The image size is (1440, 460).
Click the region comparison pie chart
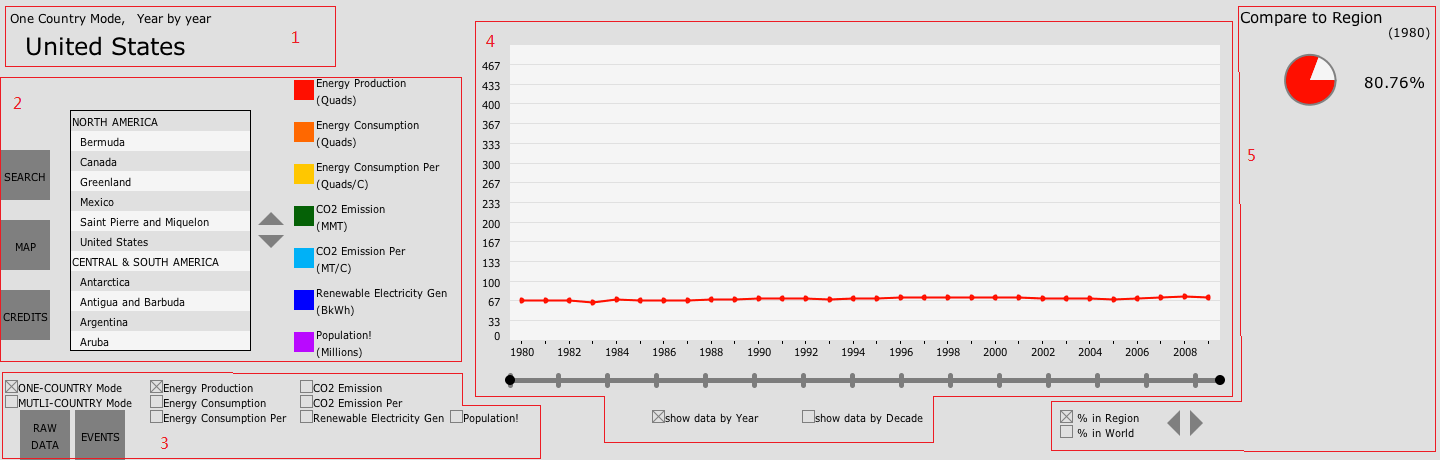click(1310, 80)
